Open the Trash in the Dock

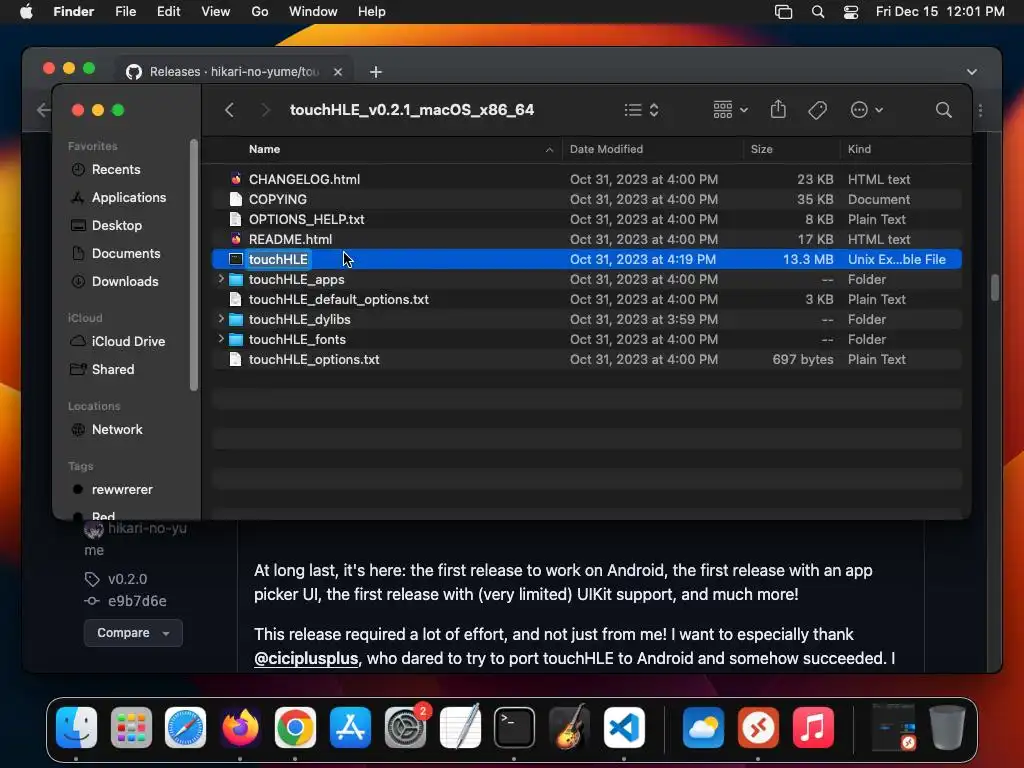tap(947, 727)
